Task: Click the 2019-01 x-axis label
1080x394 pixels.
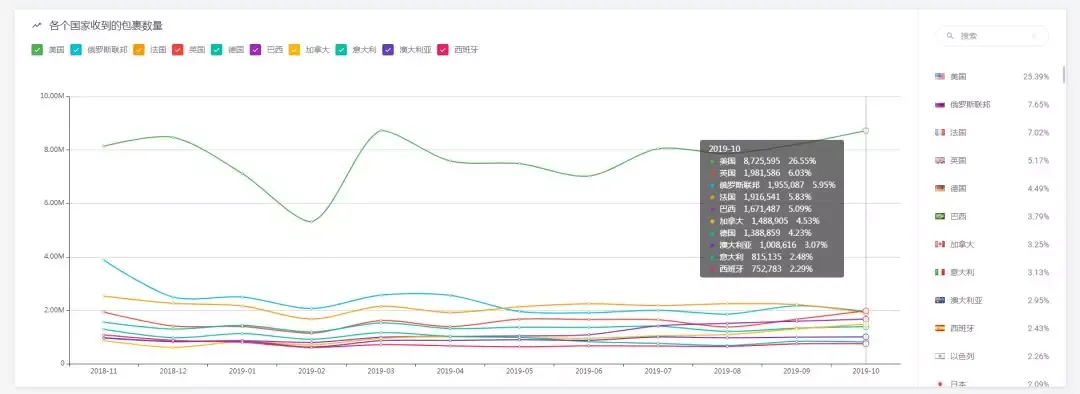Action: tap(242, 371)
